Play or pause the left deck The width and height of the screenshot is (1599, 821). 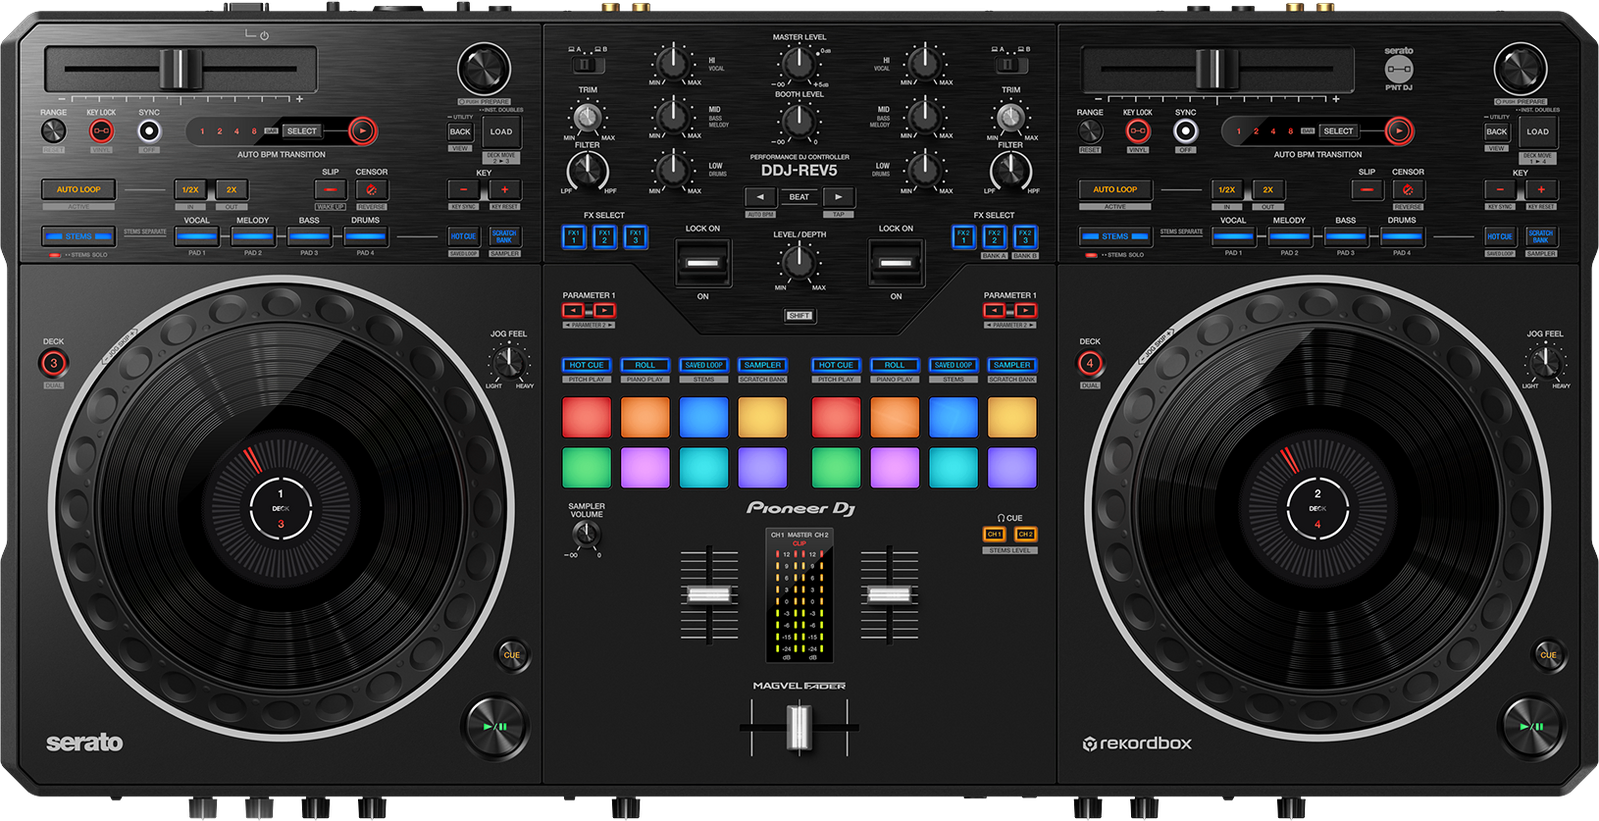coord(494,726)
